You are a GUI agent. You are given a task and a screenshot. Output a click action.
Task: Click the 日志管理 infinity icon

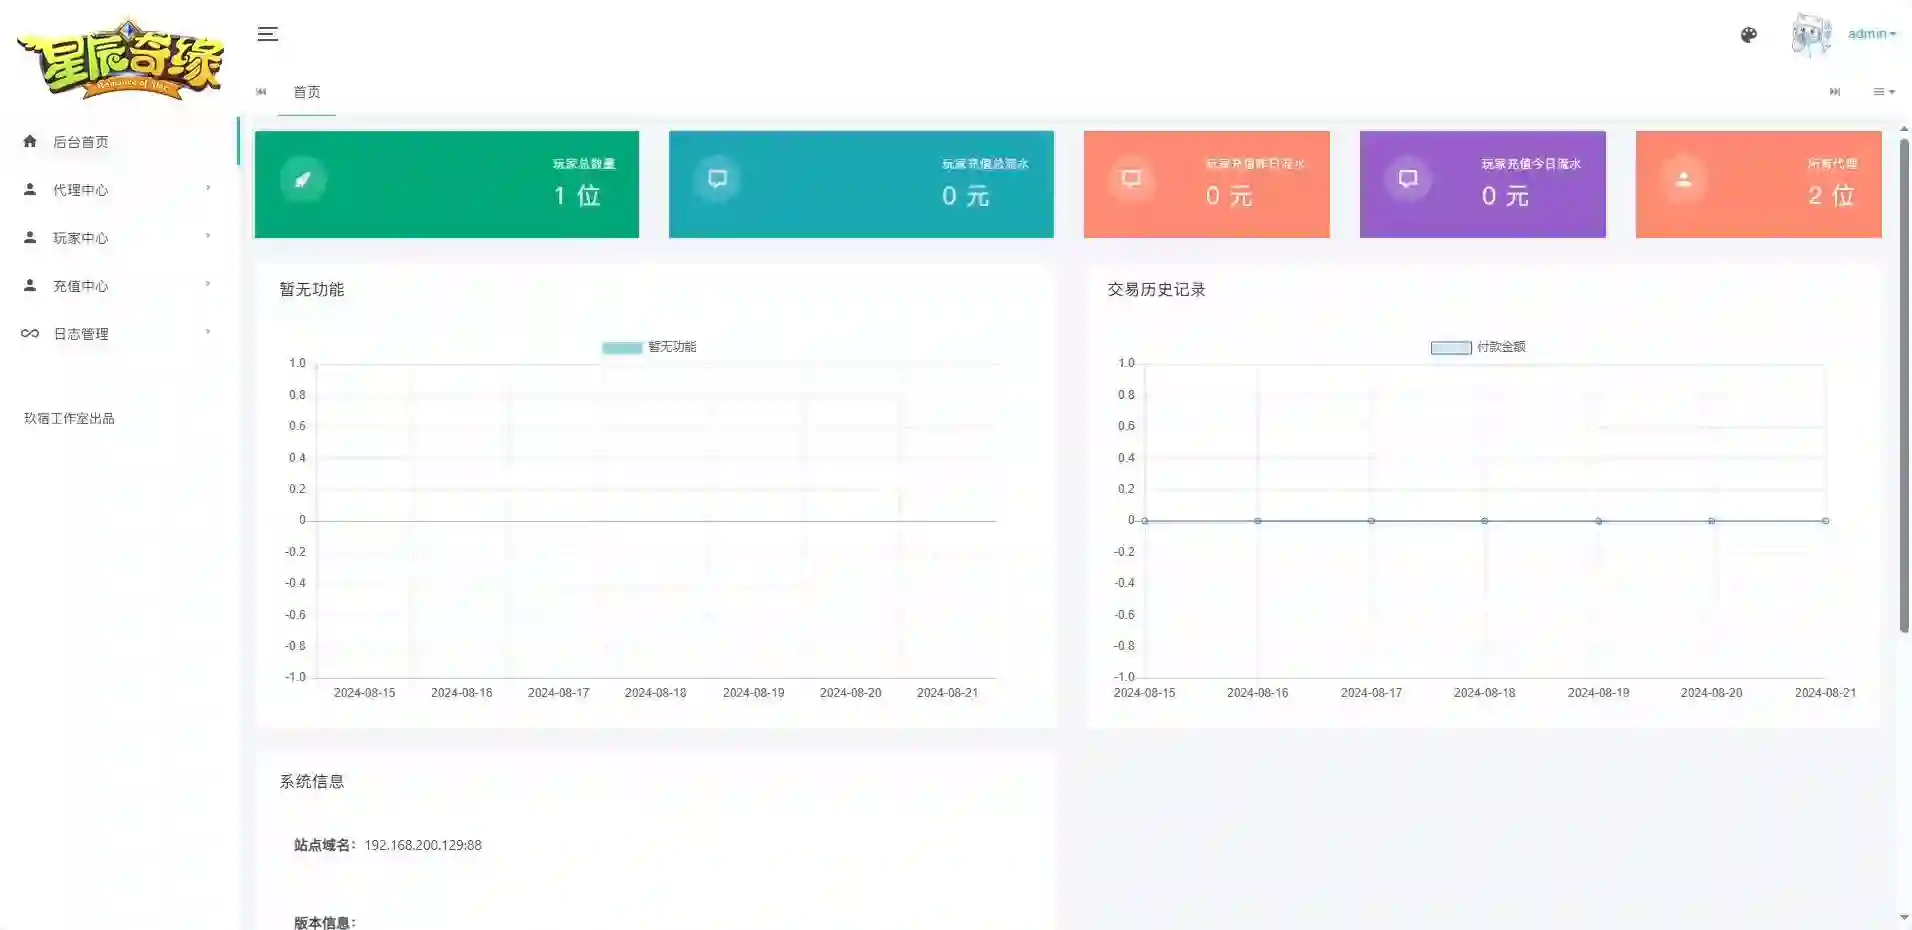(29, 333)
